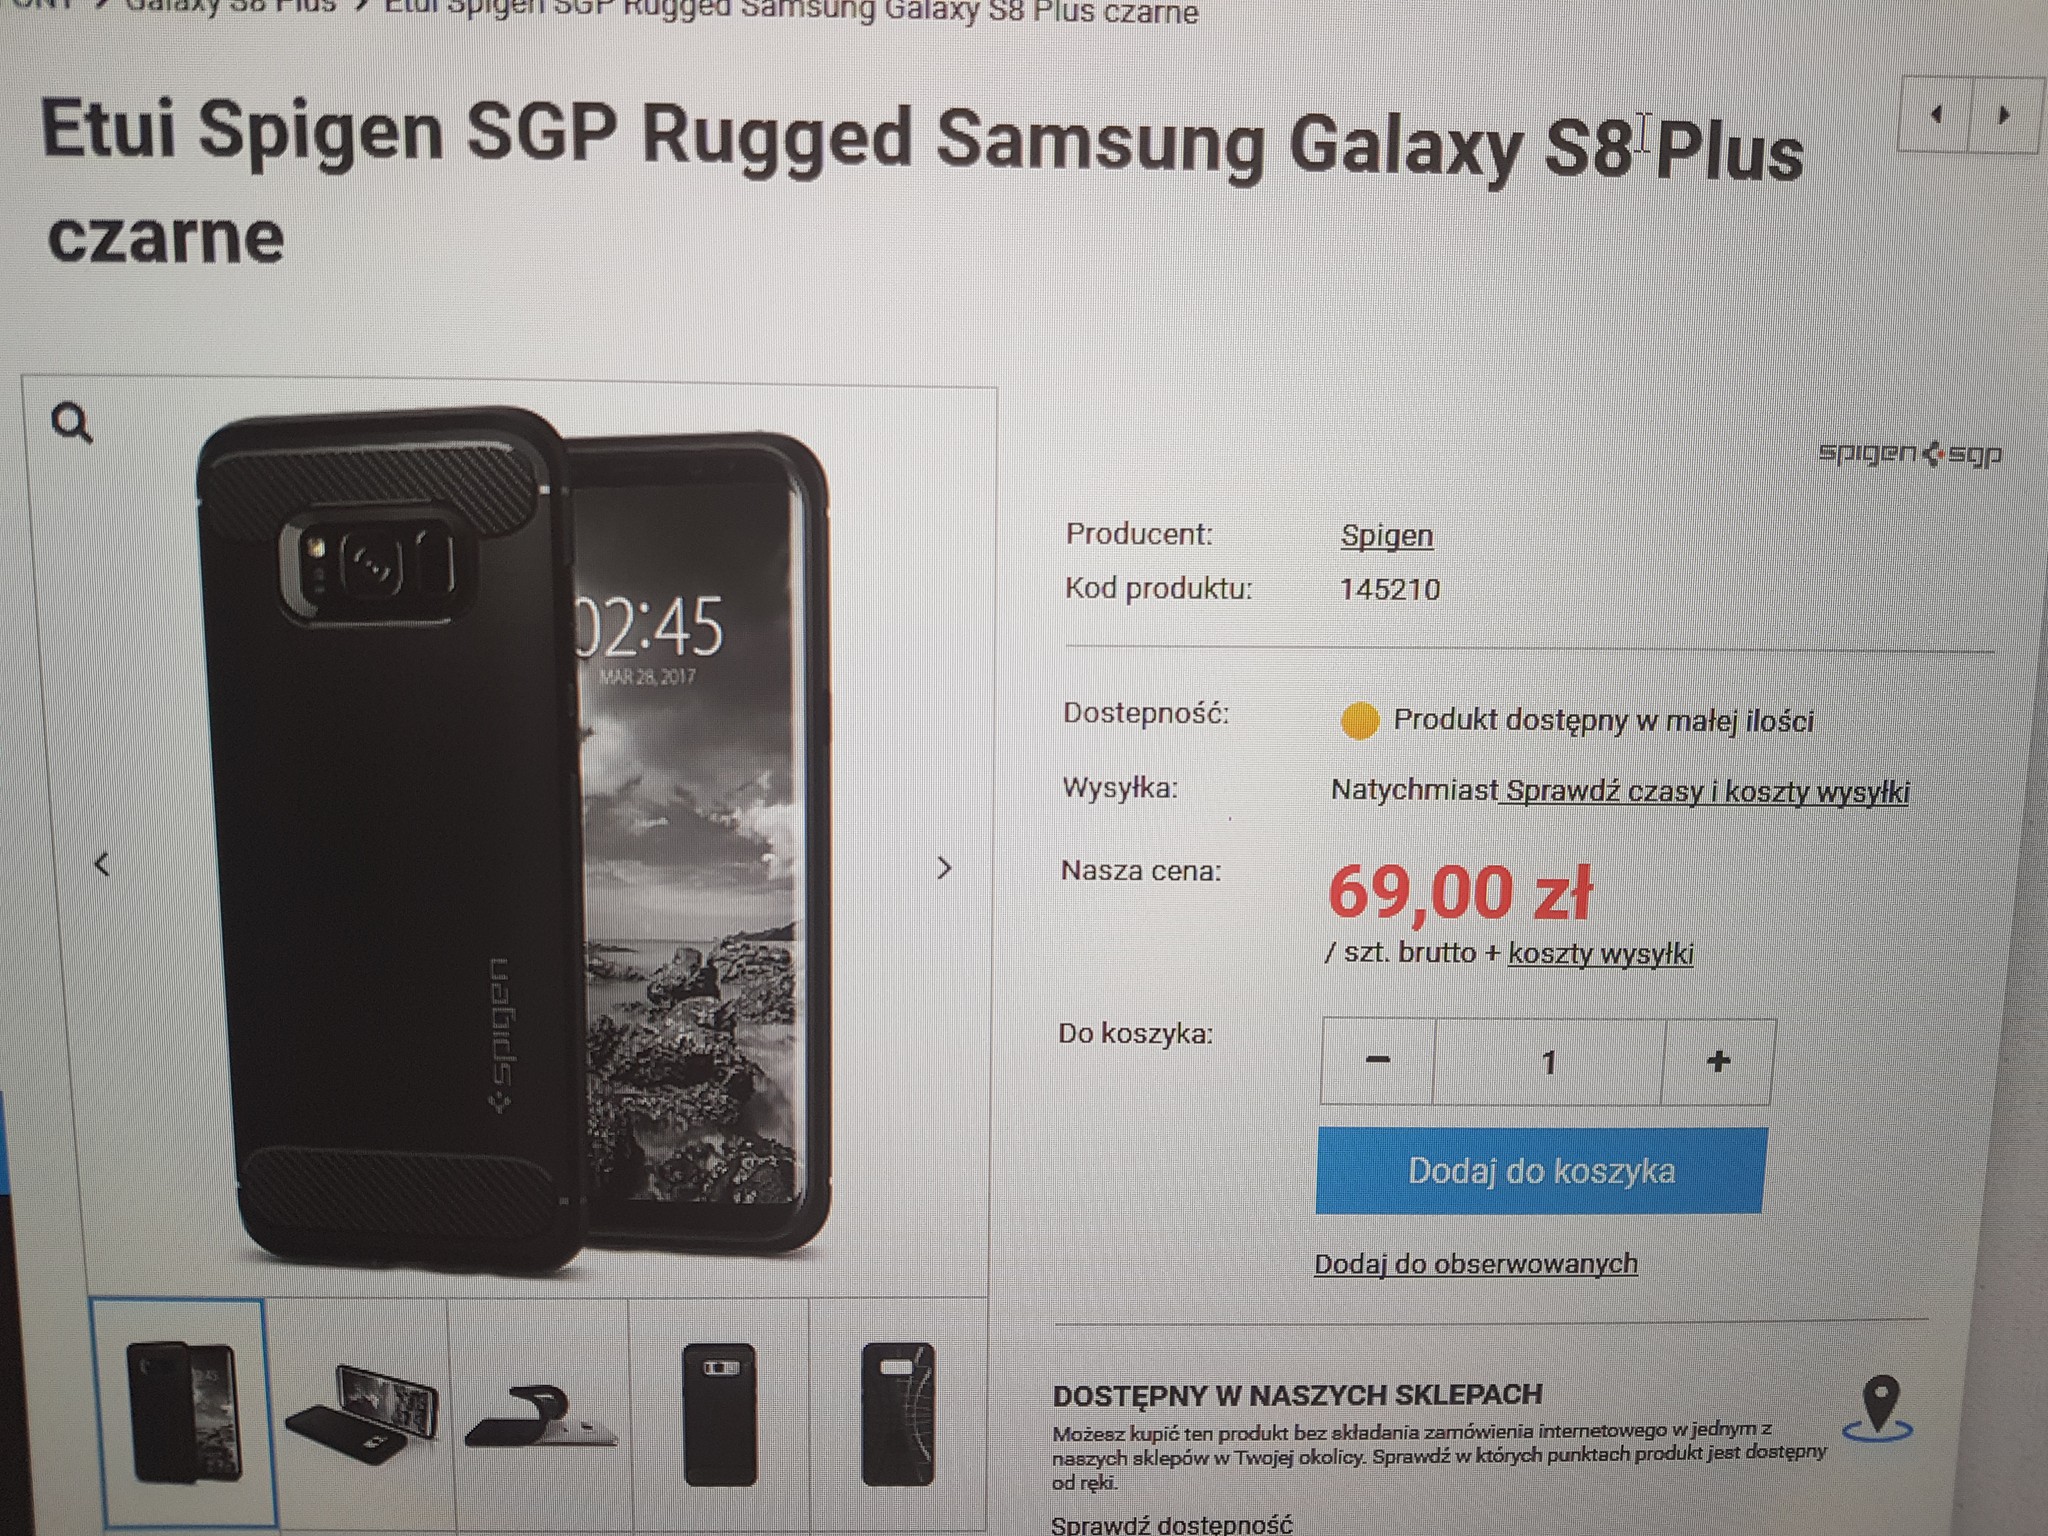
Task: Decrease quantity with the minus button
Action: point(1377,1061)
